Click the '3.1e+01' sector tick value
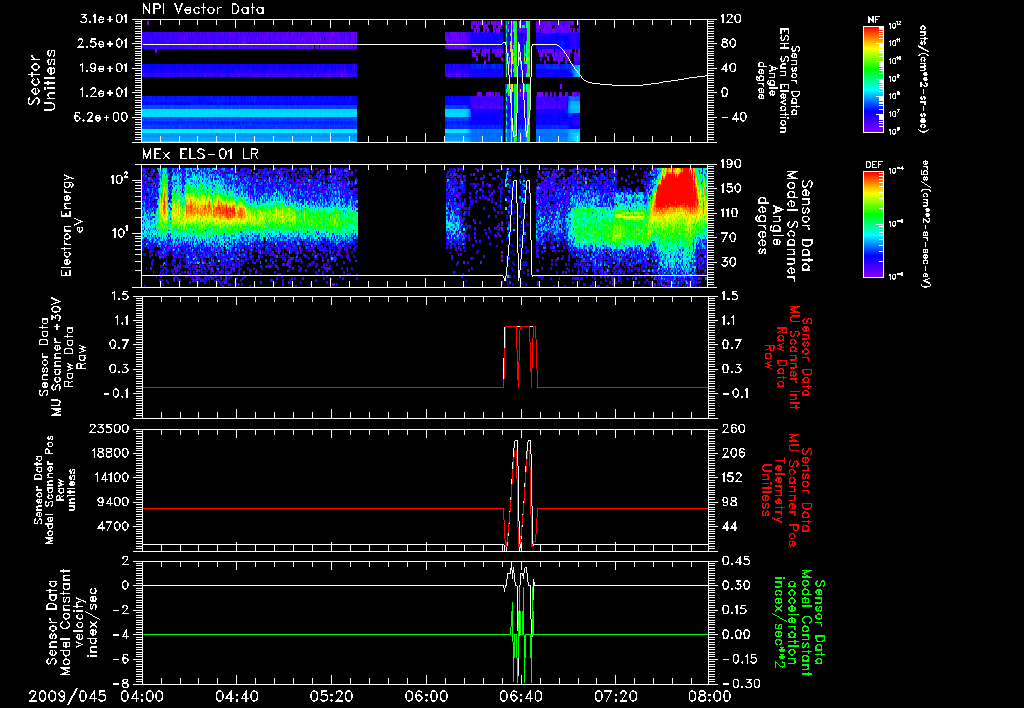The image size is (1024, 708). (x=106, y=19)
